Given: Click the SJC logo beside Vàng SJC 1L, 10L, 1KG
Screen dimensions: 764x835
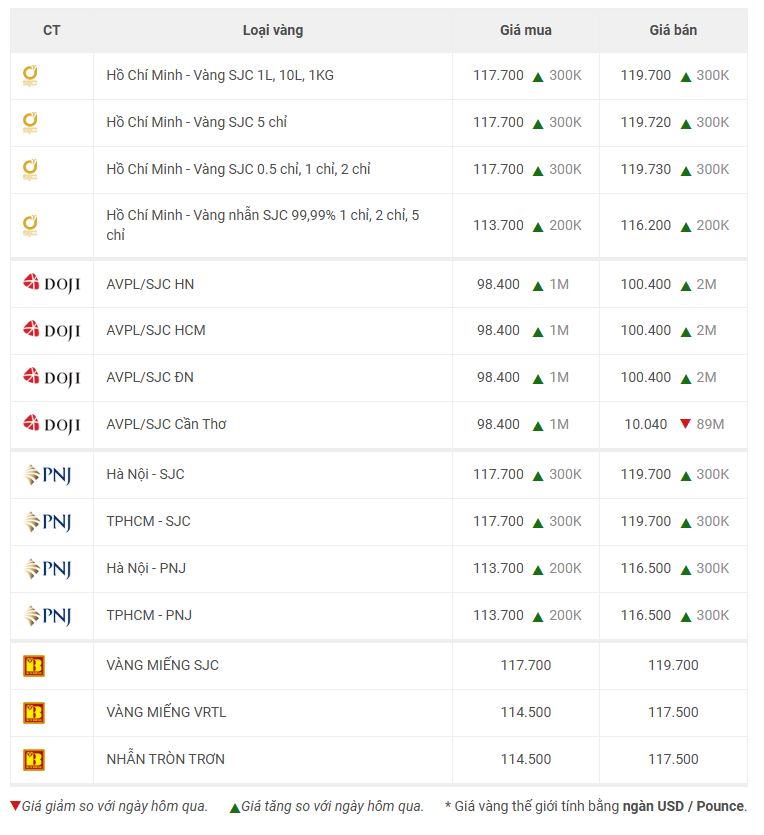Looking at the screenshot, I should tap(30, 76).
